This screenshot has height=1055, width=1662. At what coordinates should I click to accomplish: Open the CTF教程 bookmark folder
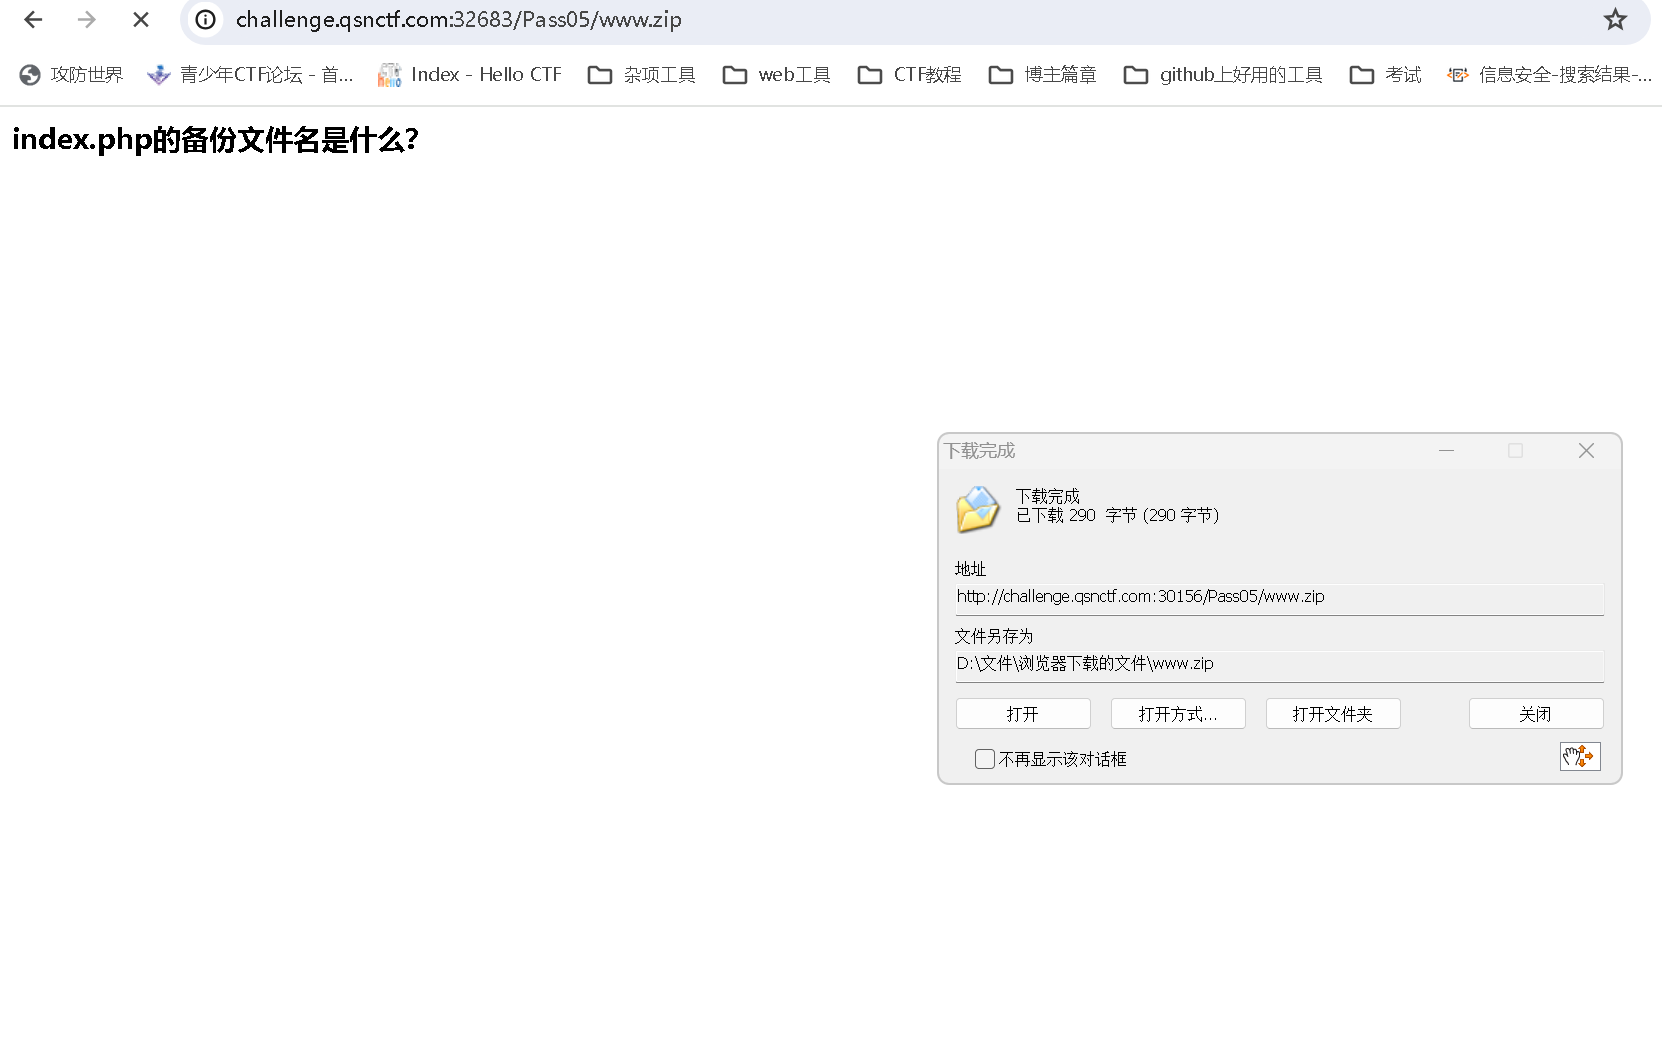(x=908, y=74)
